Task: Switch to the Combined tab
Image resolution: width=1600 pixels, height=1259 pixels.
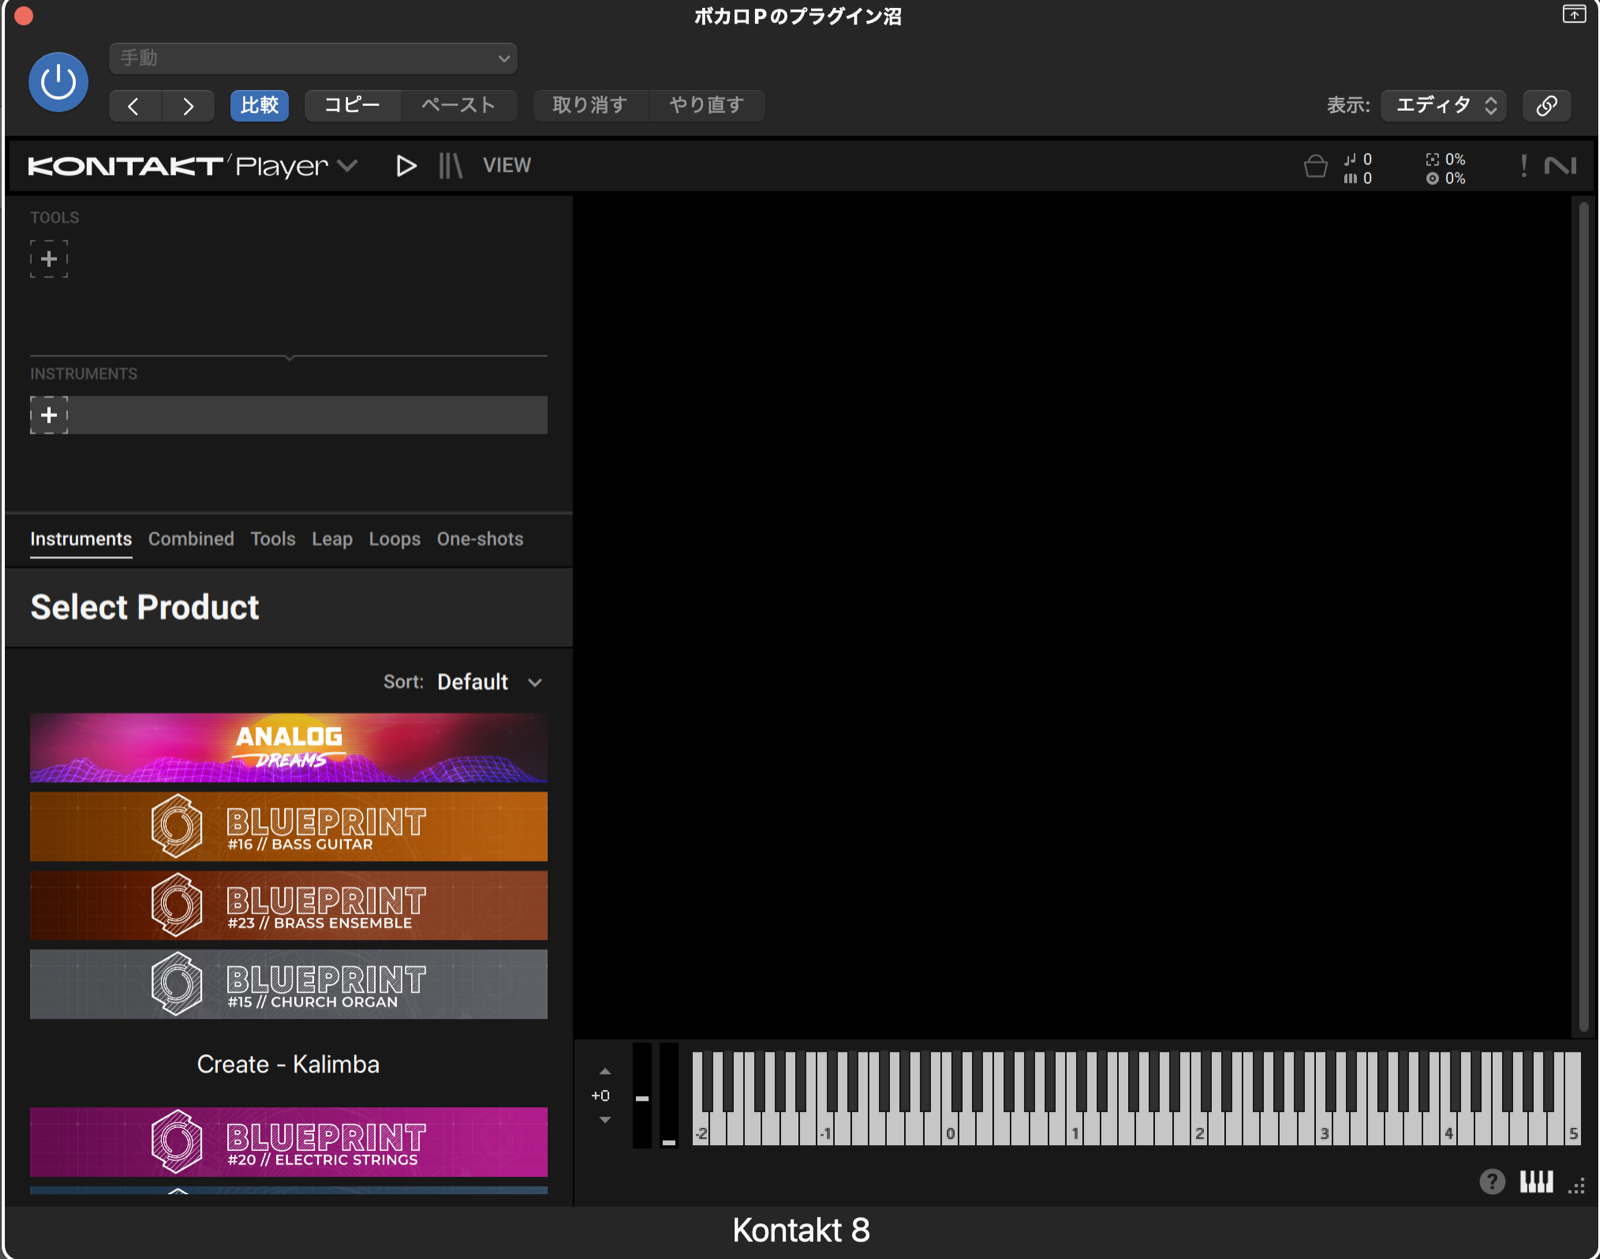Action: 191,539
